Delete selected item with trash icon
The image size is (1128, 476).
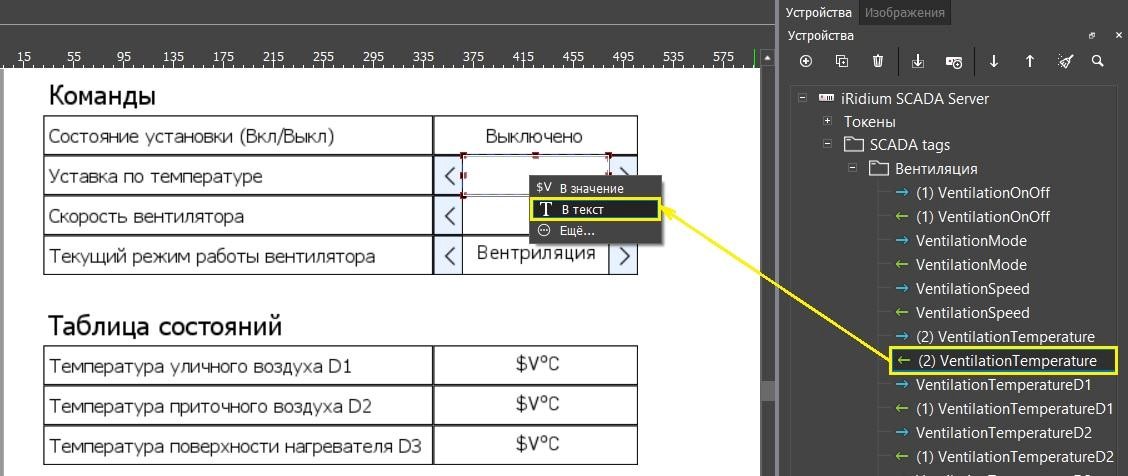(x=878, y=61)
